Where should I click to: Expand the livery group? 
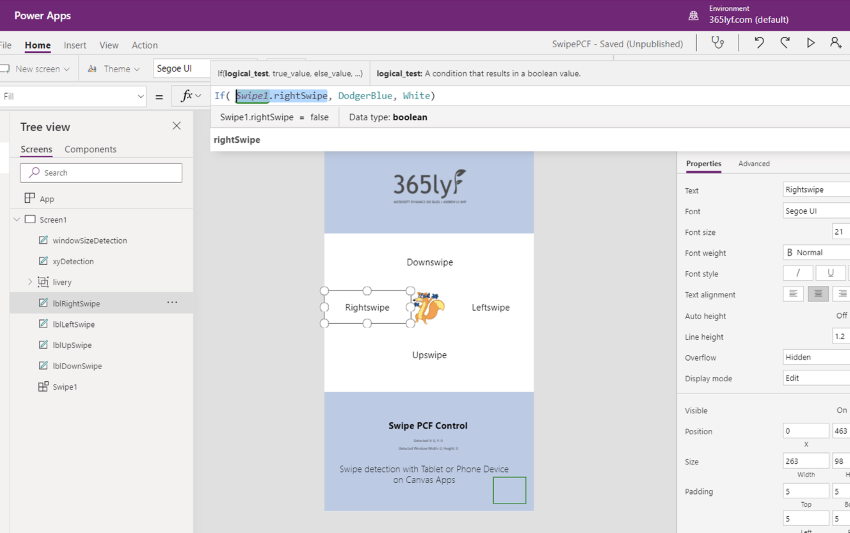coord(30,282)
